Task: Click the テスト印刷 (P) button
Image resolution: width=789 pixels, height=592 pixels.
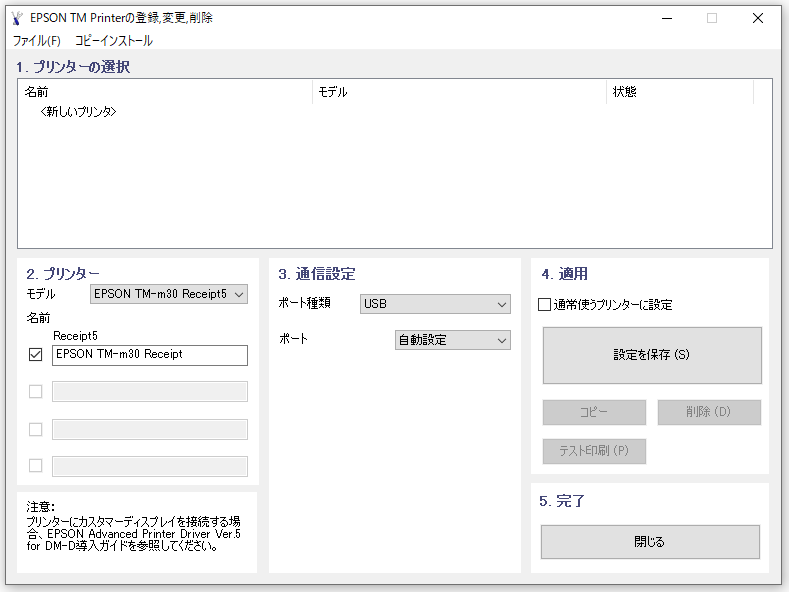Action: coord(594,451)
